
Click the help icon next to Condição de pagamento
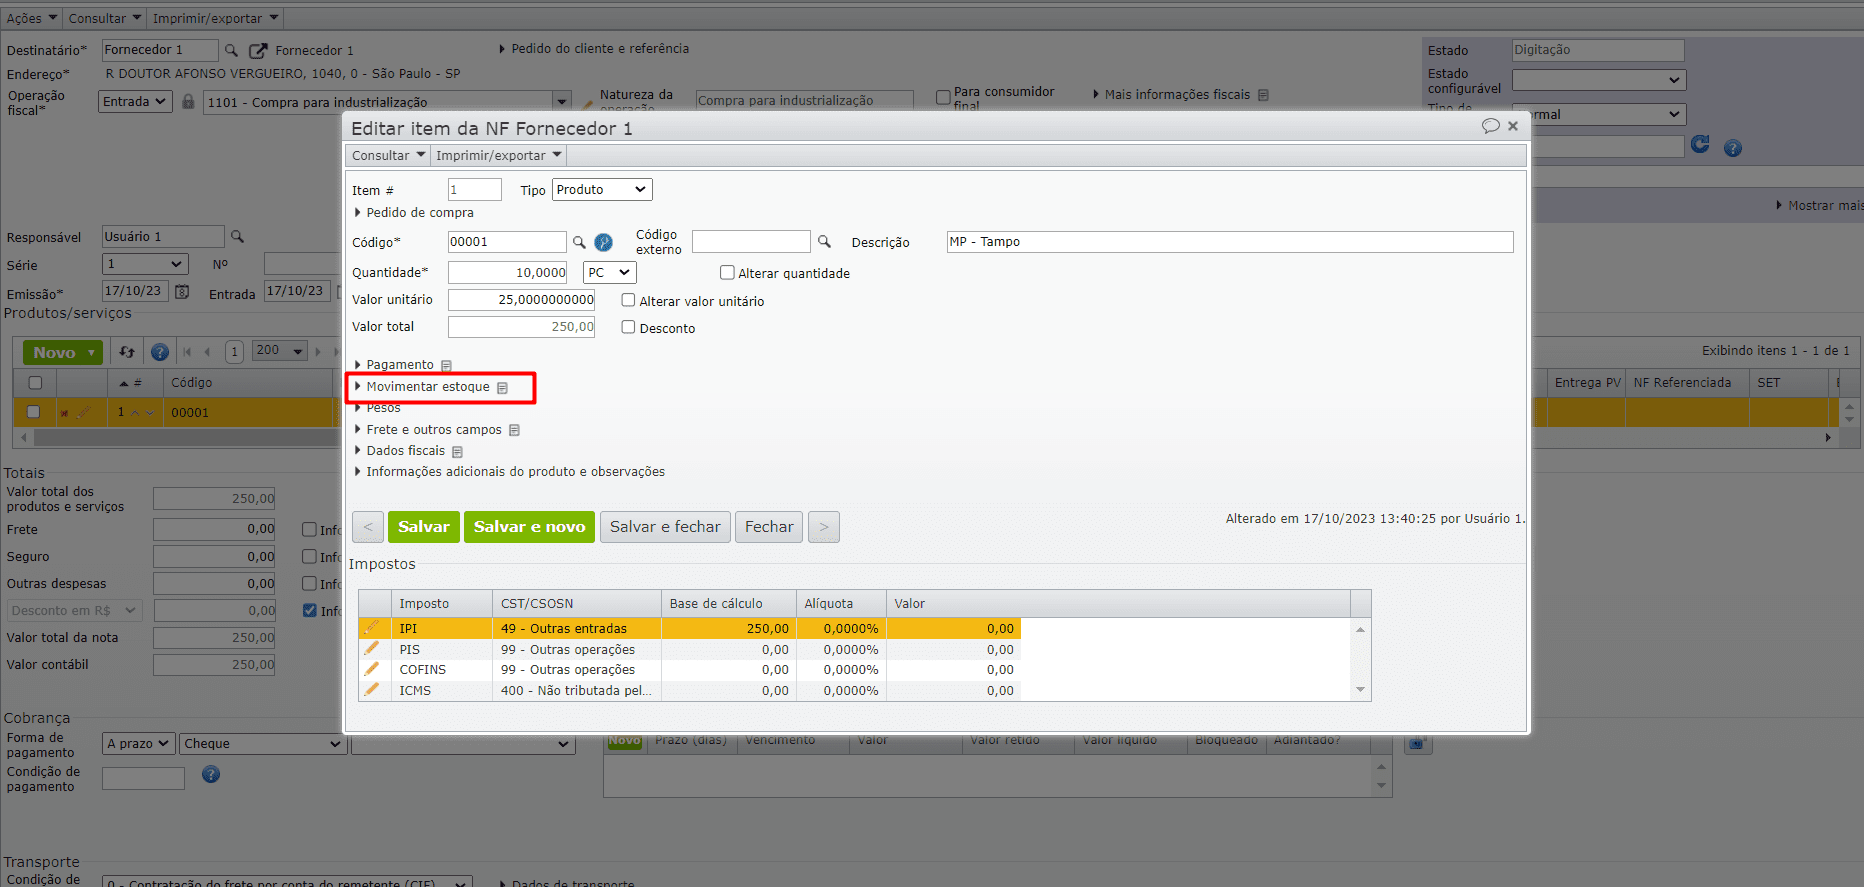211,774
